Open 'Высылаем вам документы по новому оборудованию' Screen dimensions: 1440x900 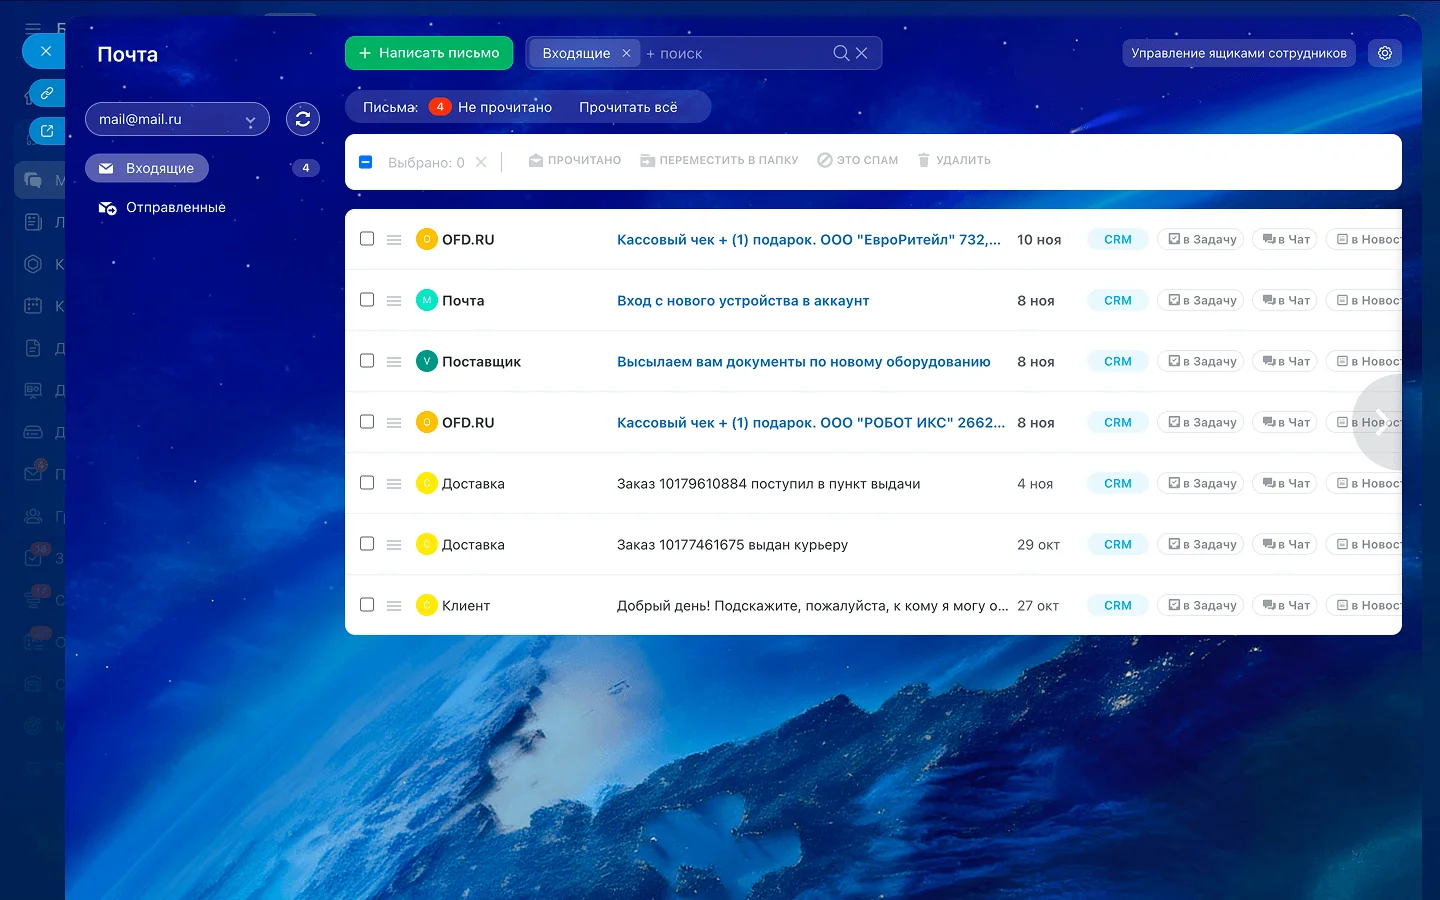[x=804, y=362]
